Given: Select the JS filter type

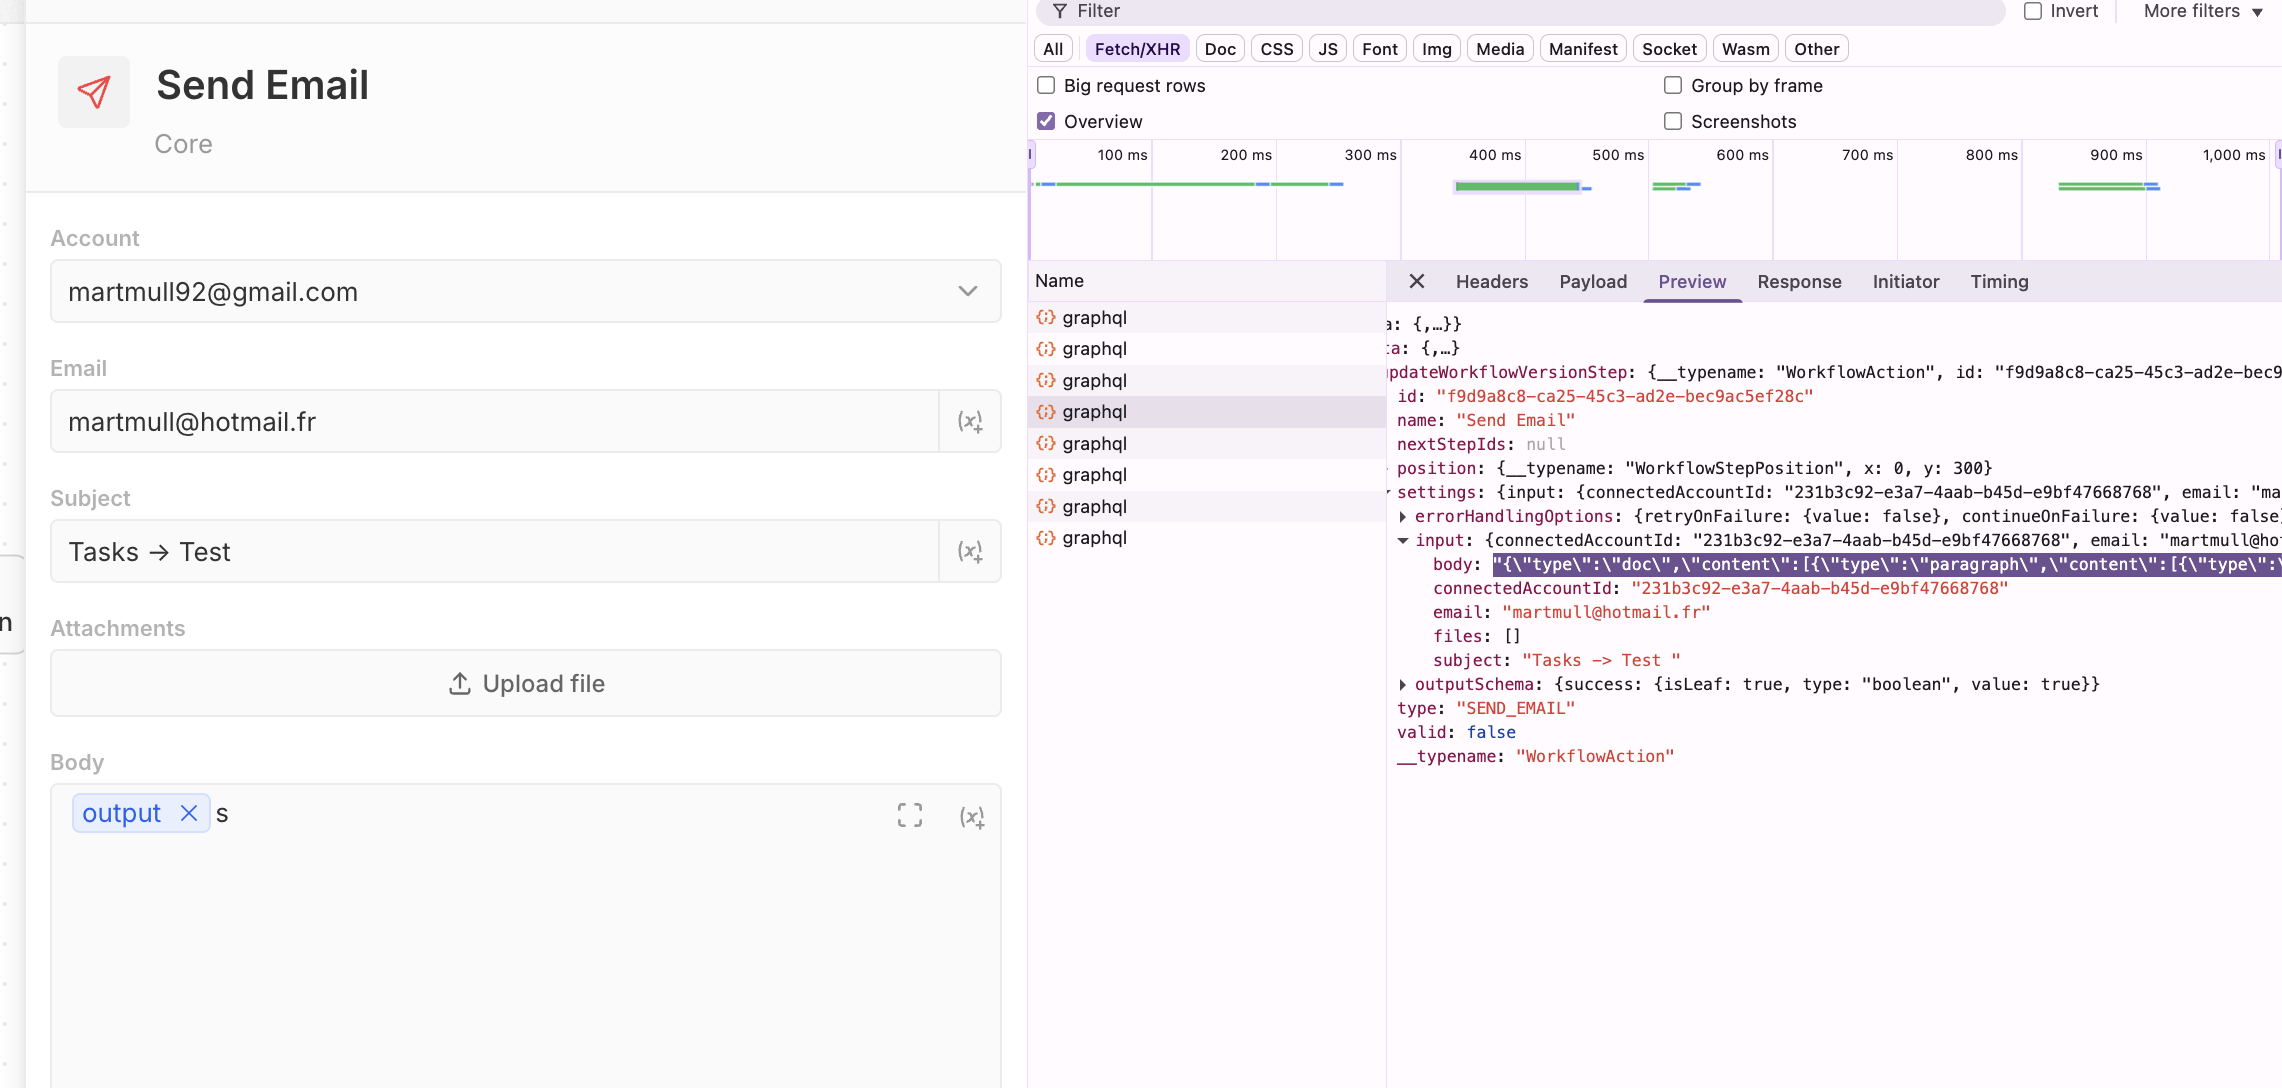Looking at the screenshot, I should 1327,49.
